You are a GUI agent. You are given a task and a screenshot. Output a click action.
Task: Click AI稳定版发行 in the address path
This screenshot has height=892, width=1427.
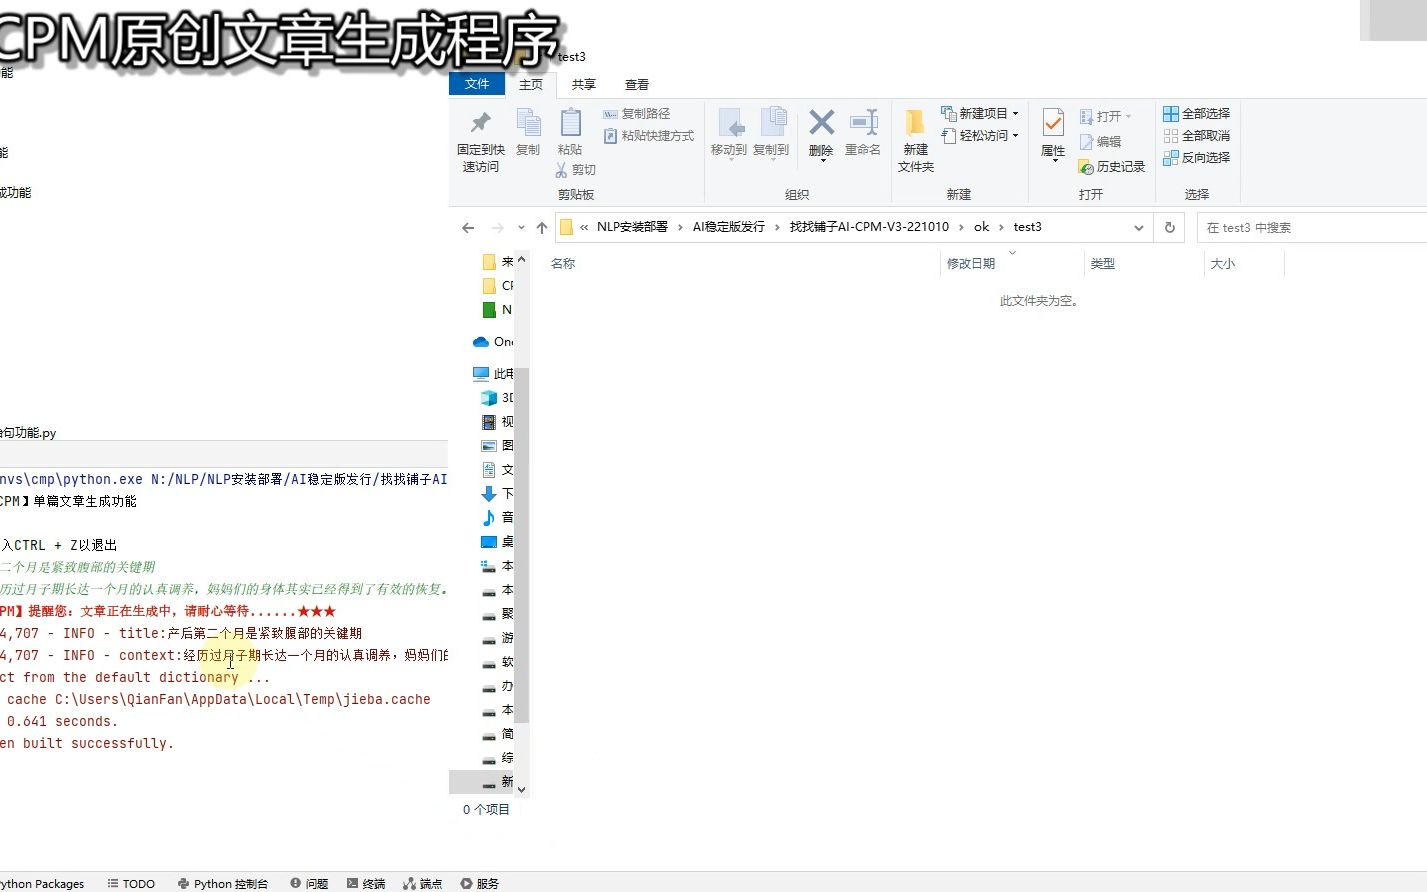point(728,227)
